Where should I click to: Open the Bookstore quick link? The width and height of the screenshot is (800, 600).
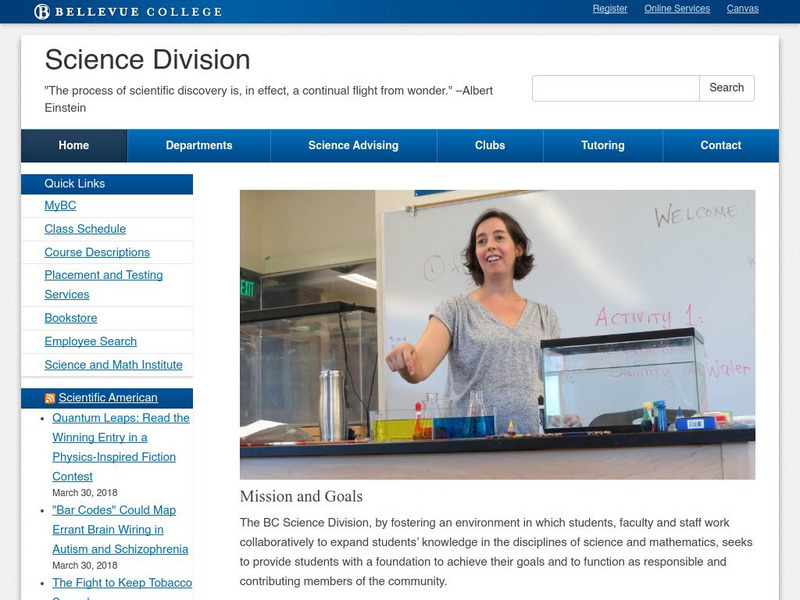point(70,318)
